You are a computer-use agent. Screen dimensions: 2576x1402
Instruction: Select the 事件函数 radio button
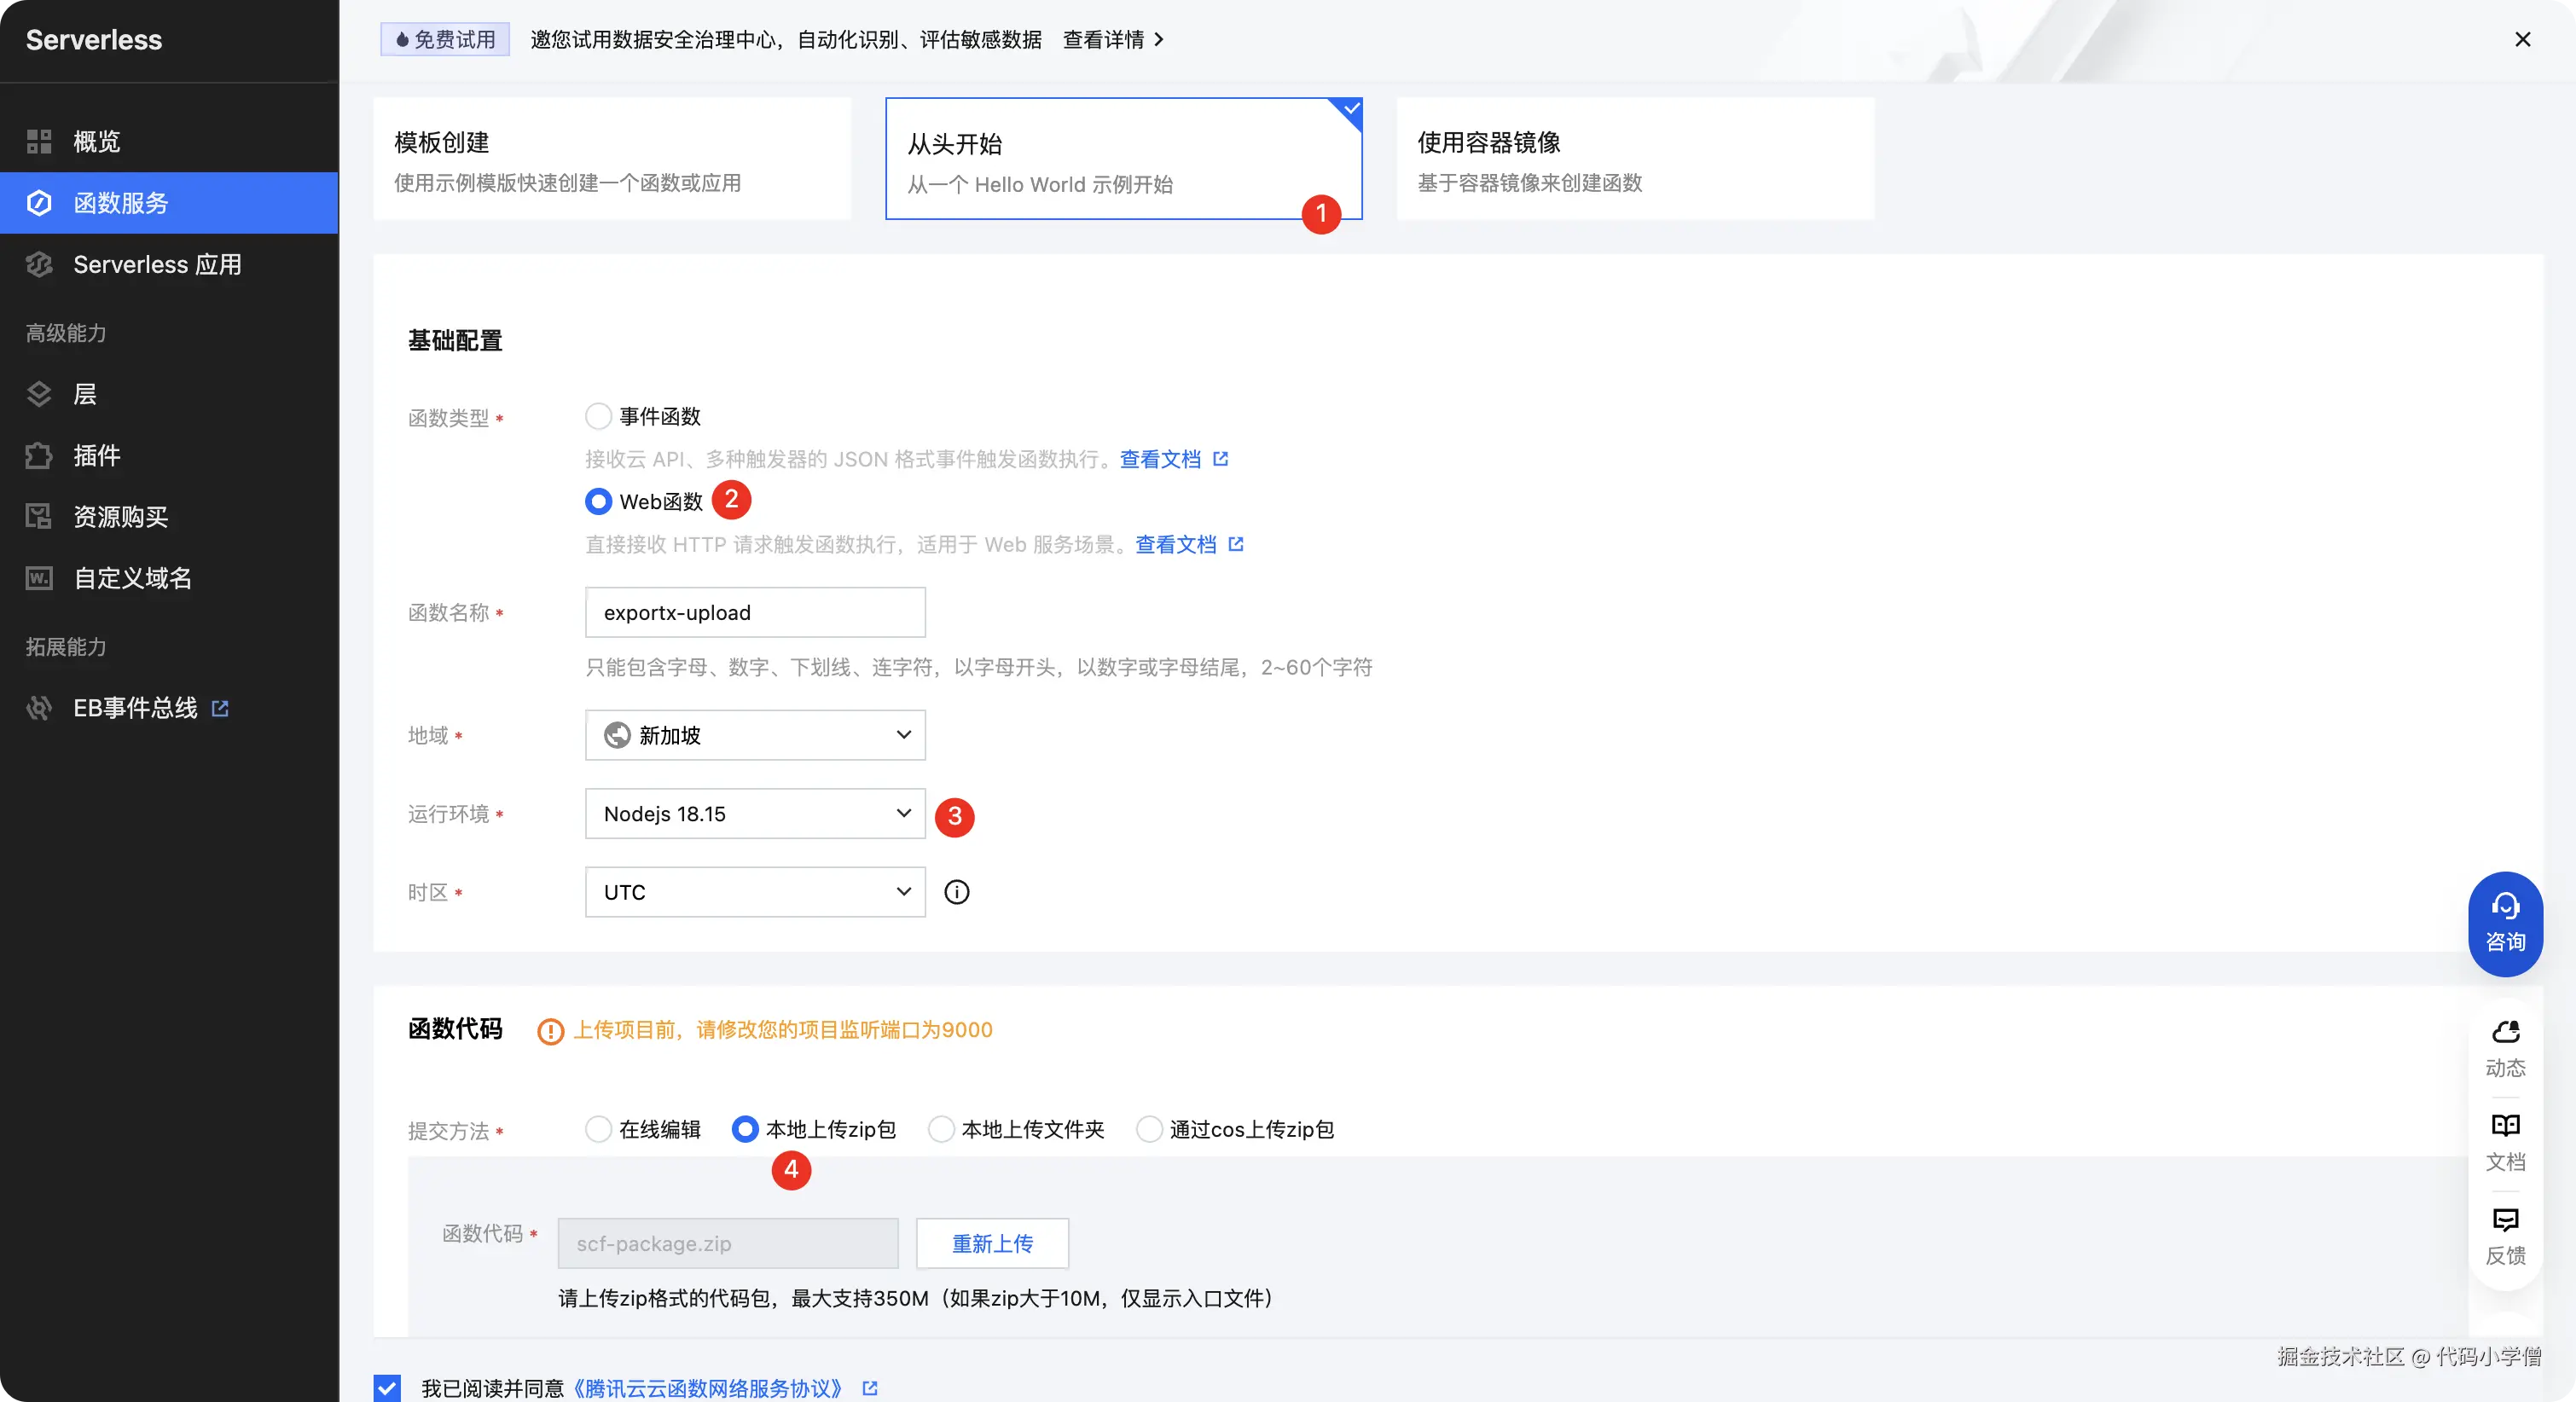(x=598, y=416)
